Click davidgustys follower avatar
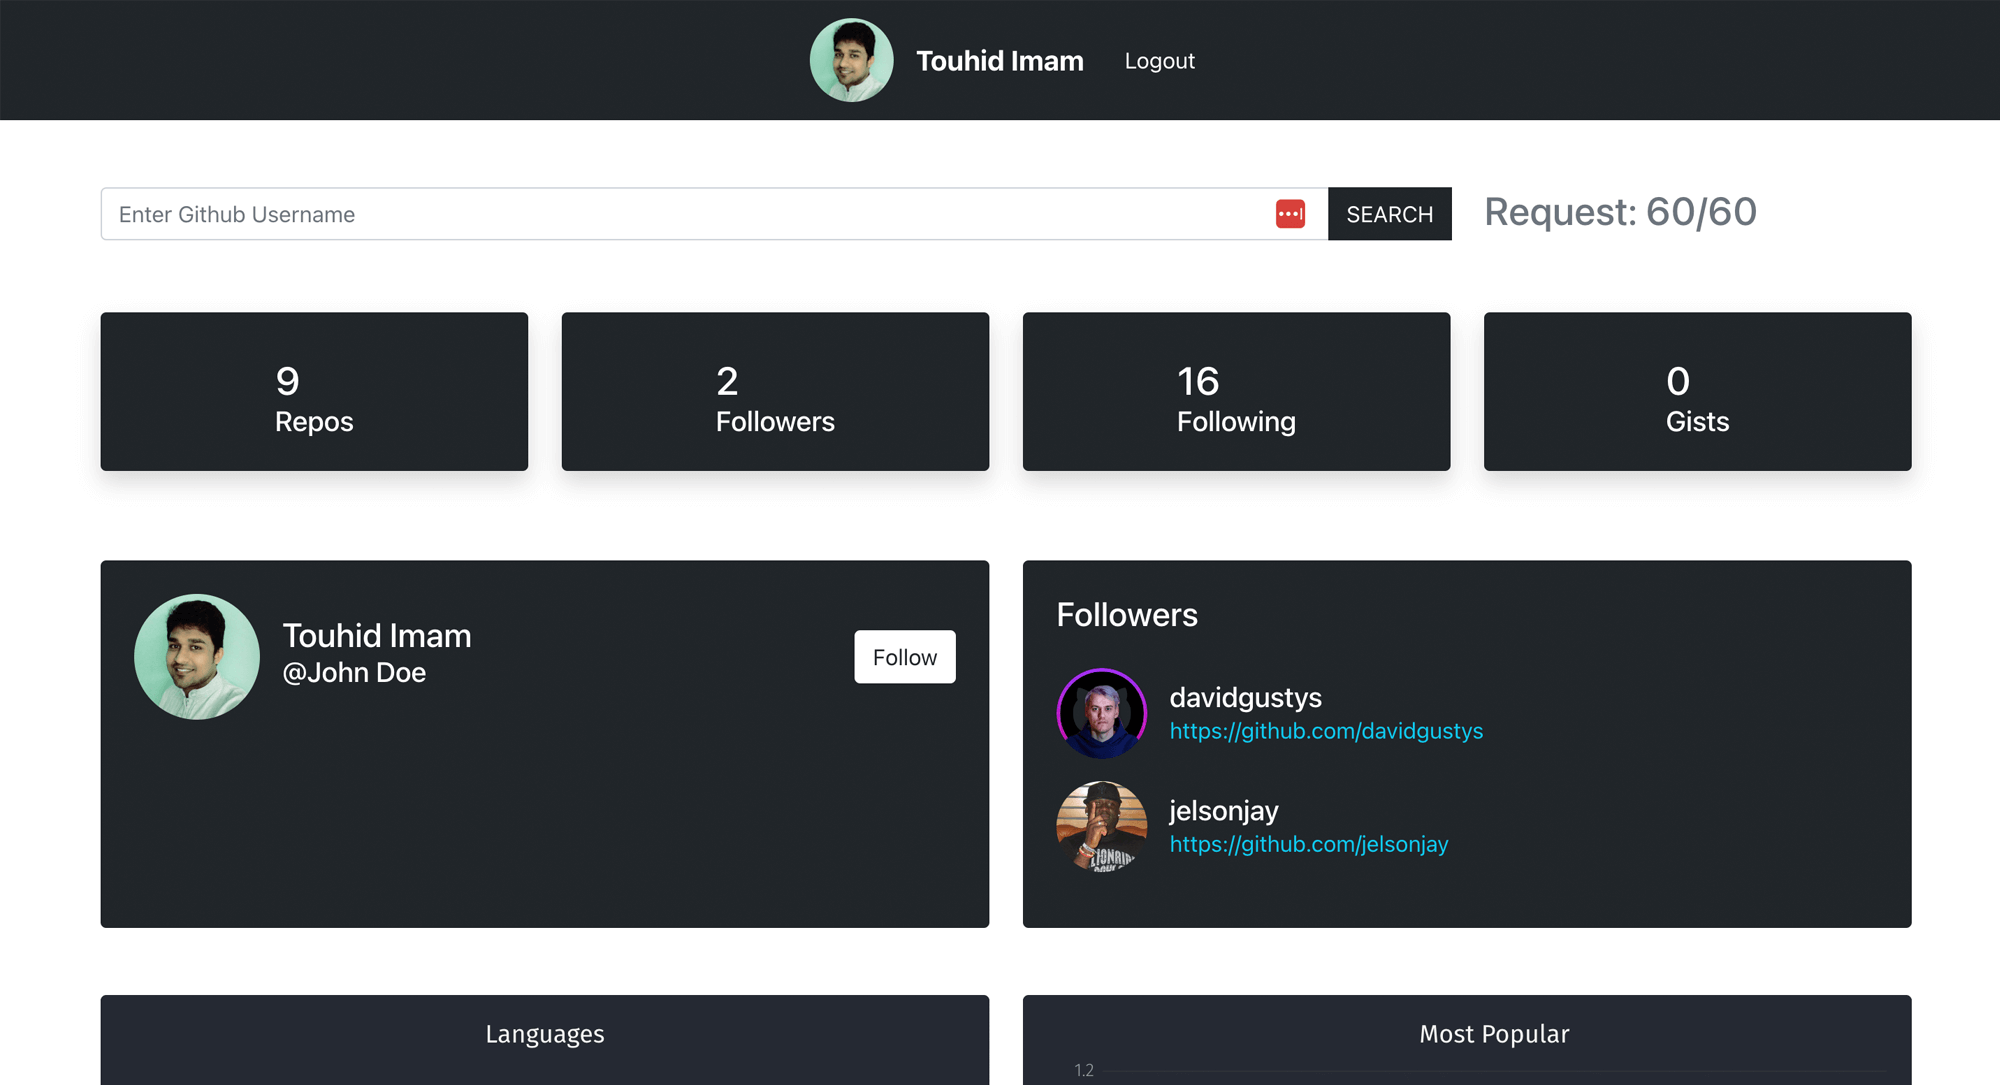This screenshot has height=1085, width=2000. click(1101, 713)
